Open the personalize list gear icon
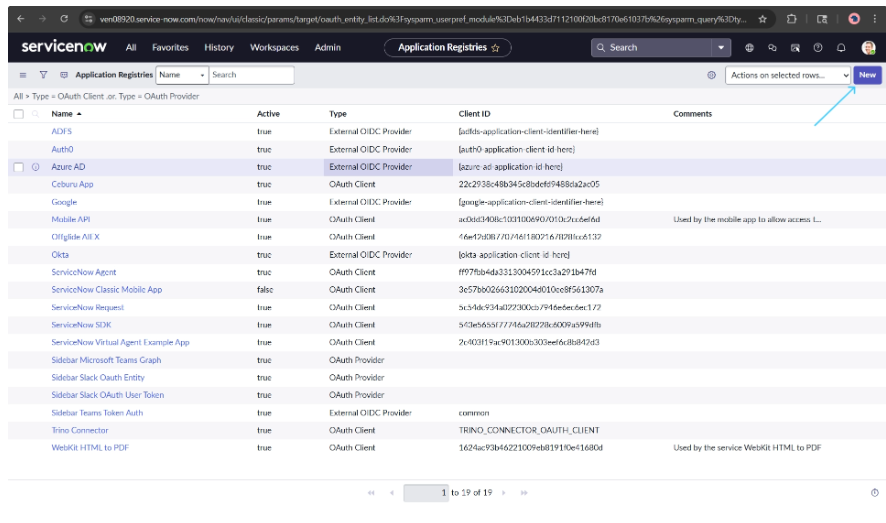 711,75
